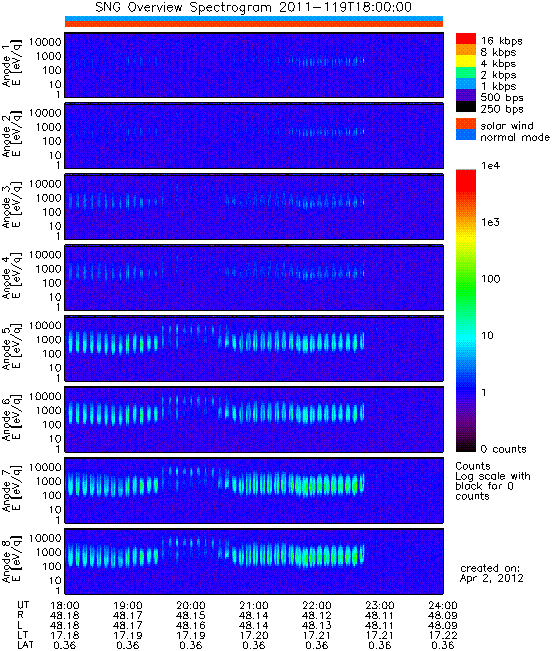Click the 'Counts' log scale description
Viewport: 552px width, 651px height.
pos(493,481)
